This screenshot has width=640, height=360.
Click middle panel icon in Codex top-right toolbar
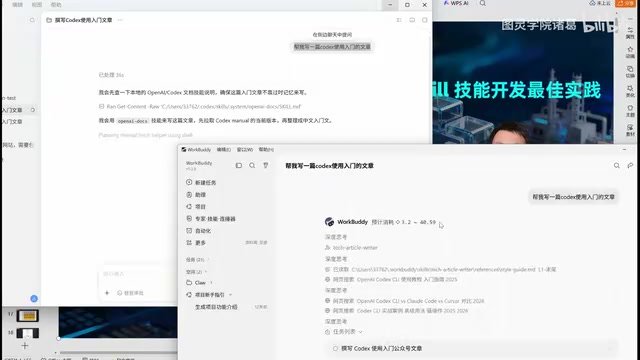tap(412, 20)
